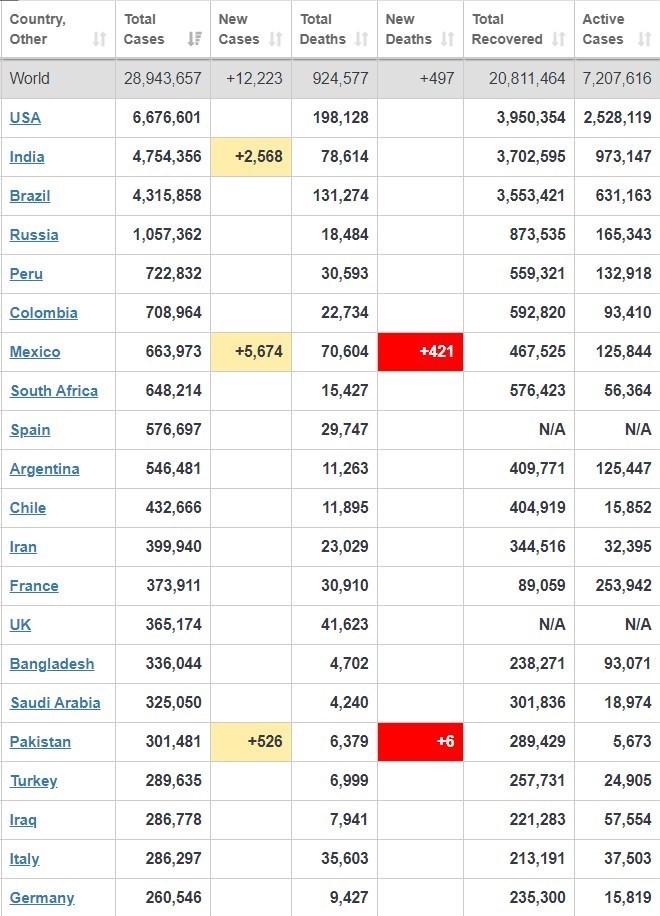Screen dimensions: 660x916
Task: Click Mexico's yellow +5,674 new cases cell
Action: click(x=251, y=351)
